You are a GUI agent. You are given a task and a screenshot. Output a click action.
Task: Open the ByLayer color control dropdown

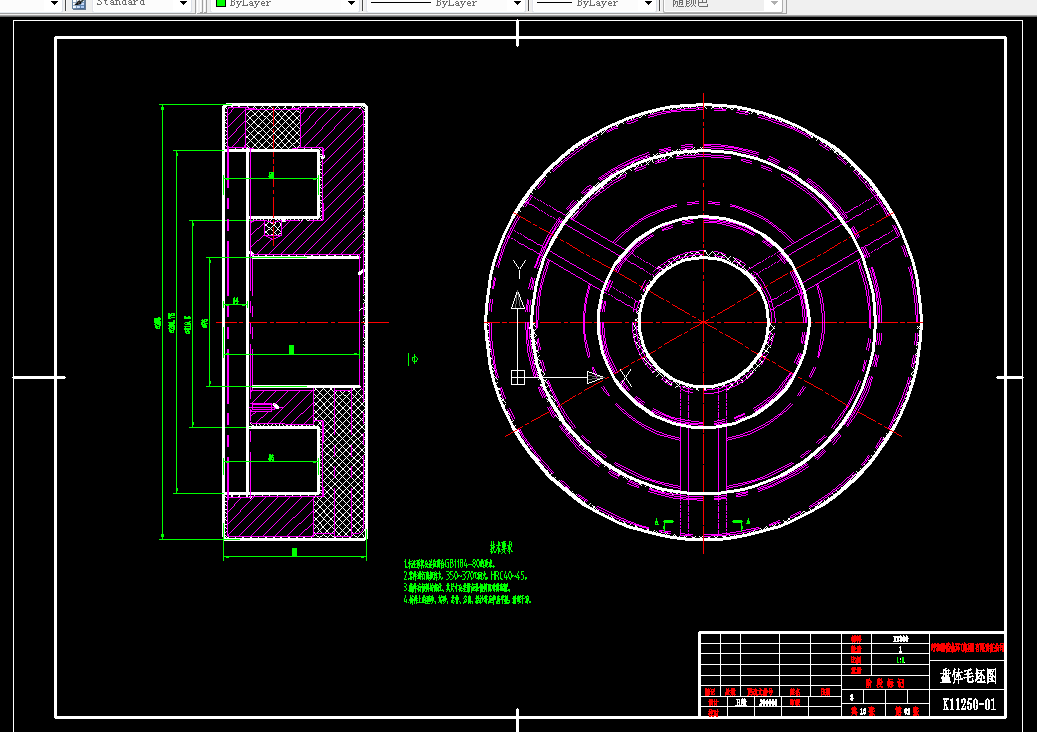click(x=351, y=4)
